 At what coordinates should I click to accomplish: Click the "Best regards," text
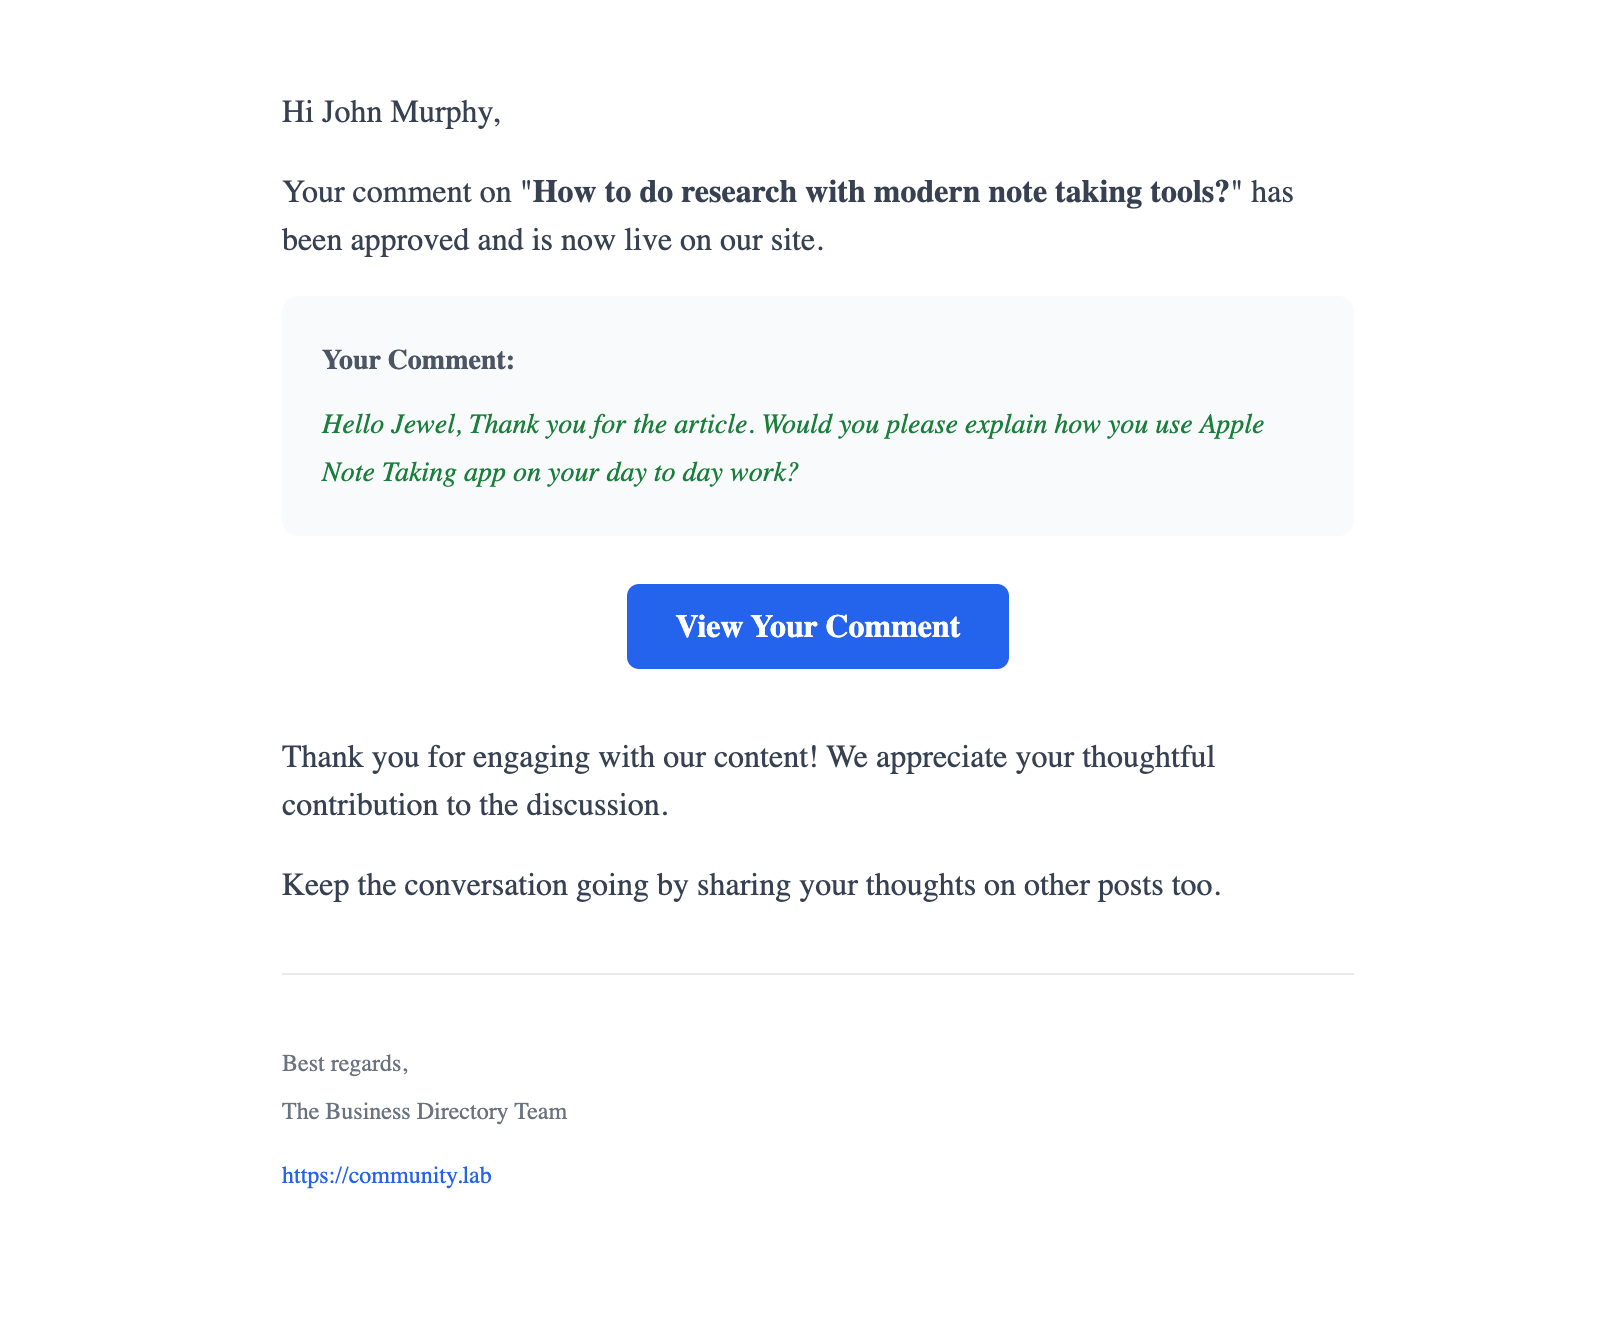tap(345, 1063)
